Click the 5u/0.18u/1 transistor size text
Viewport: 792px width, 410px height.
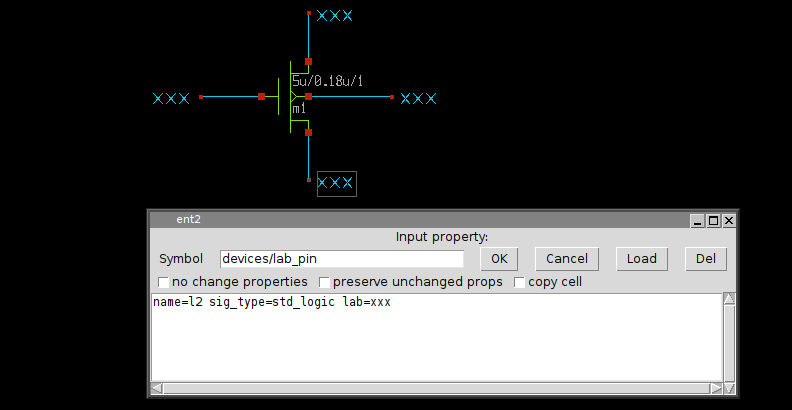coord(327,80)
